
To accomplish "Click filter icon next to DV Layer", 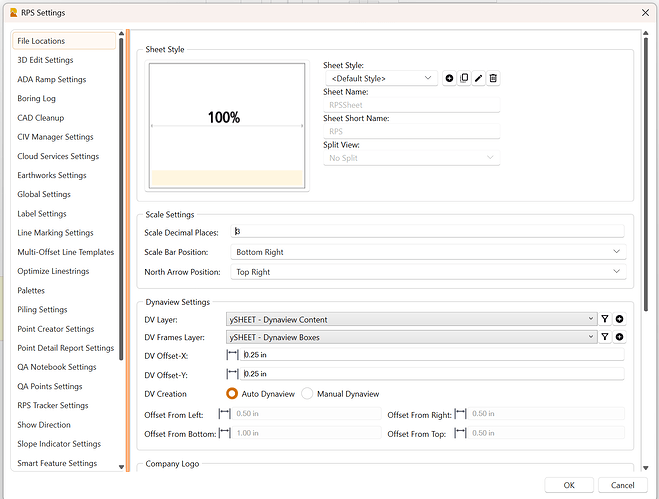I will point(605,319).
